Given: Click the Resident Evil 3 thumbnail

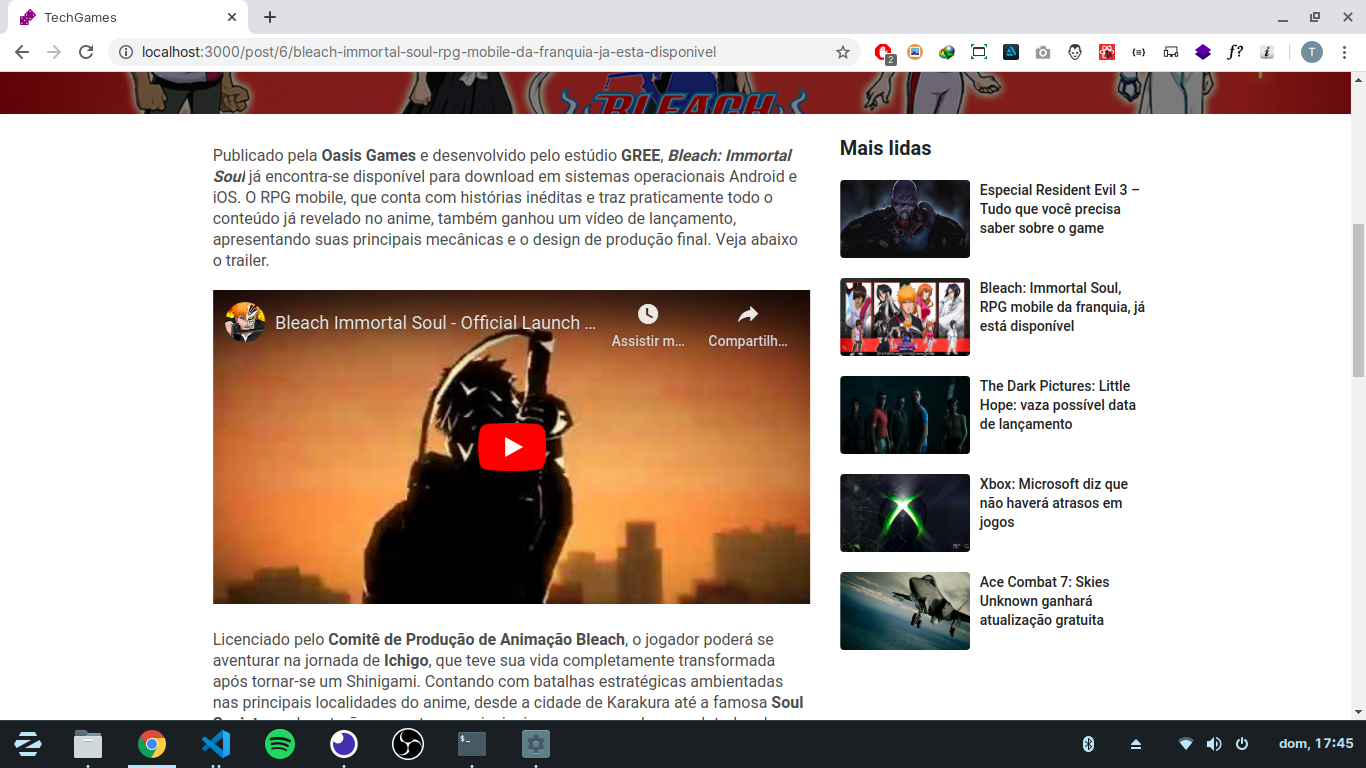Looking at the screenshot, I should coord(905,219).
